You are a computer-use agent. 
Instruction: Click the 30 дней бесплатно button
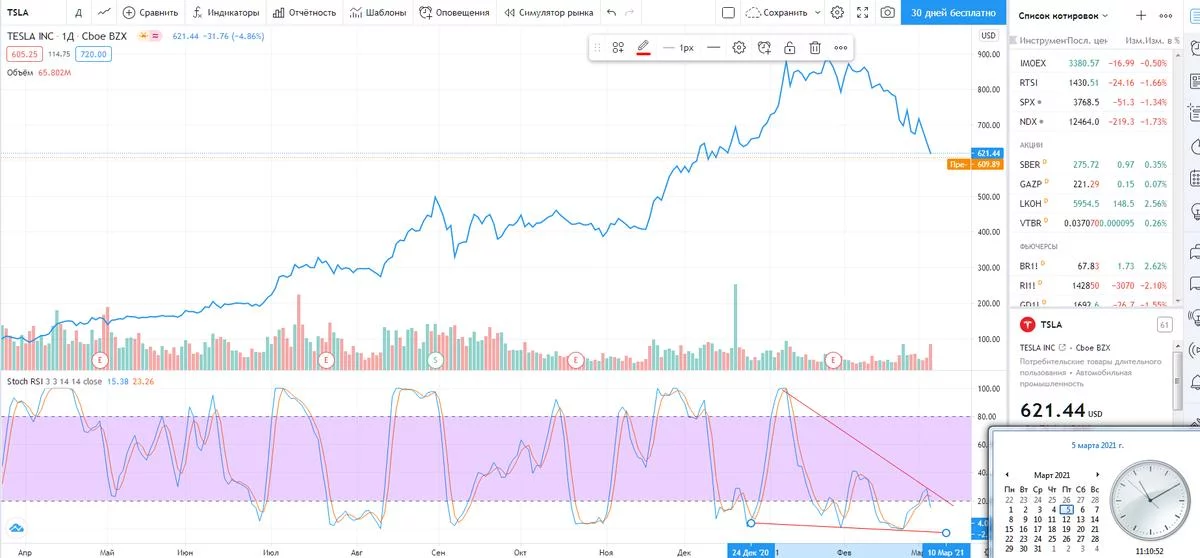coord(954,13)
